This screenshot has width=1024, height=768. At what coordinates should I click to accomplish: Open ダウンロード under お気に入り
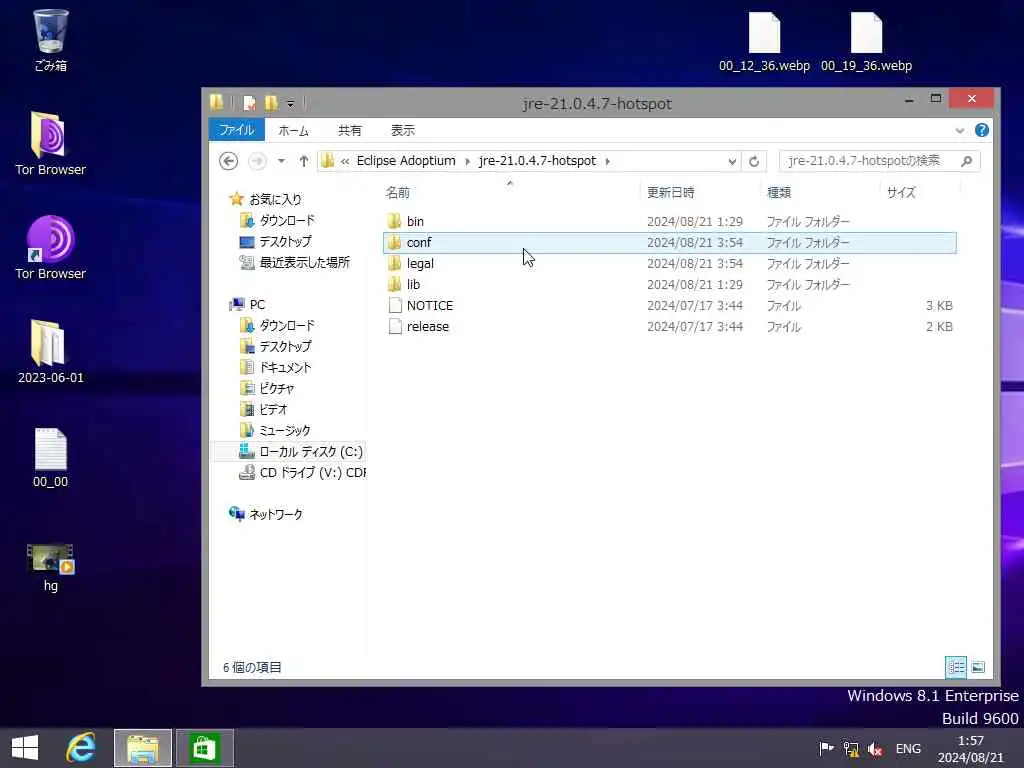277,220
